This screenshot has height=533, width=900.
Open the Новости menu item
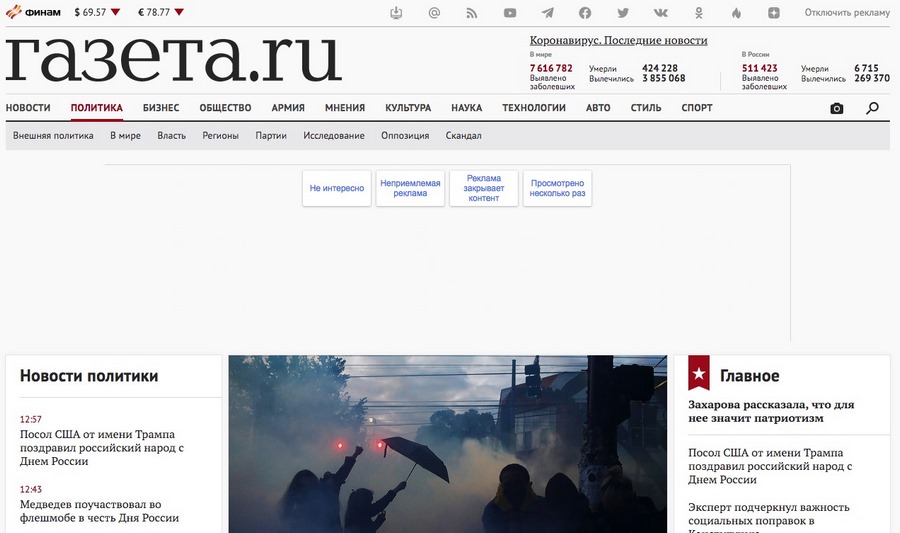28,108
